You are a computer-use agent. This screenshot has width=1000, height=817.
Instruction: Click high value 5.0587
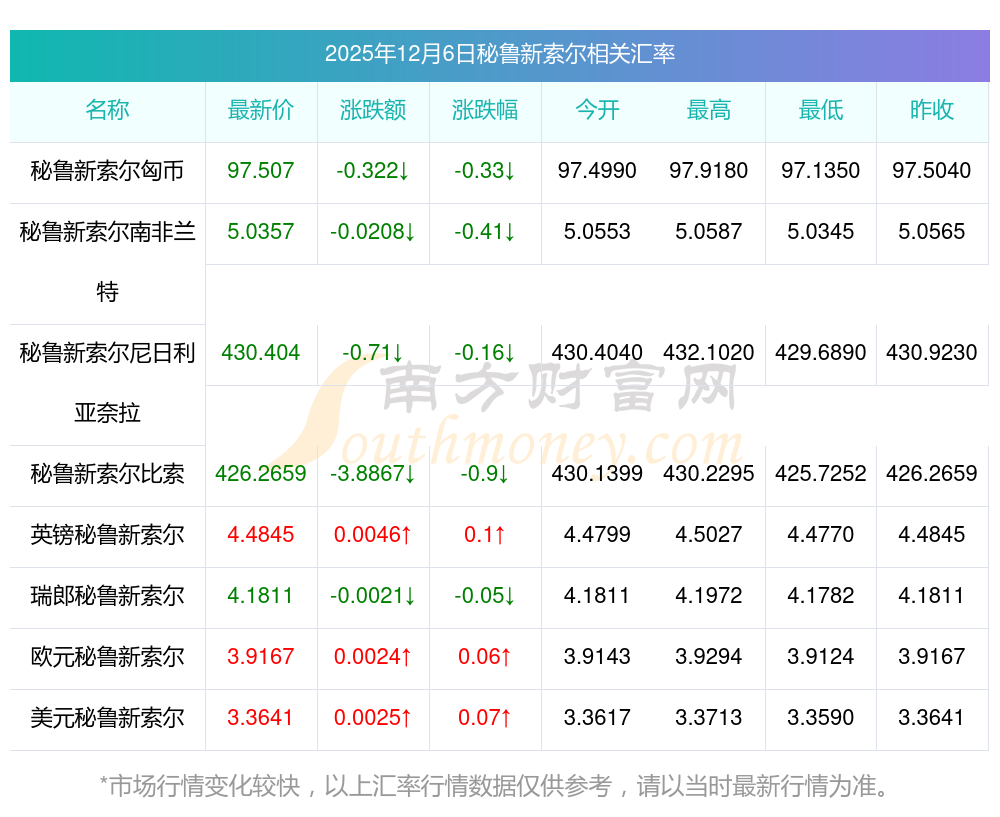click(709, 232)
